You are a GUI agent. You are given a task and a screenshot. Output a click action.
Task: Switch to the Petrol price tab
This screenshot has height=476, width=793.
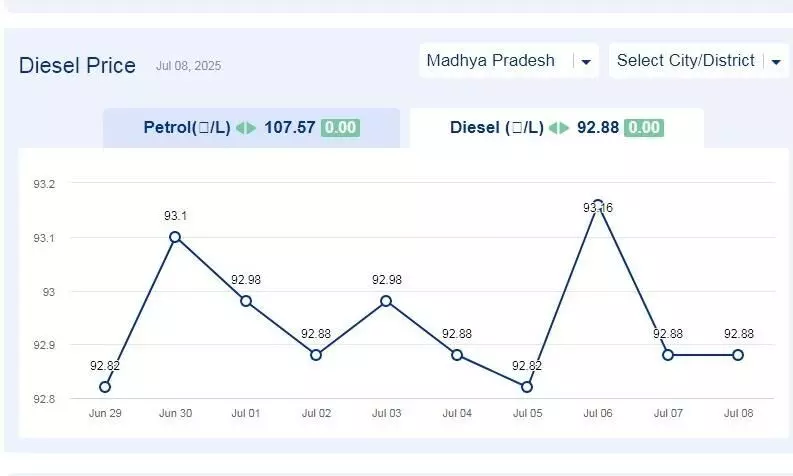251,127
